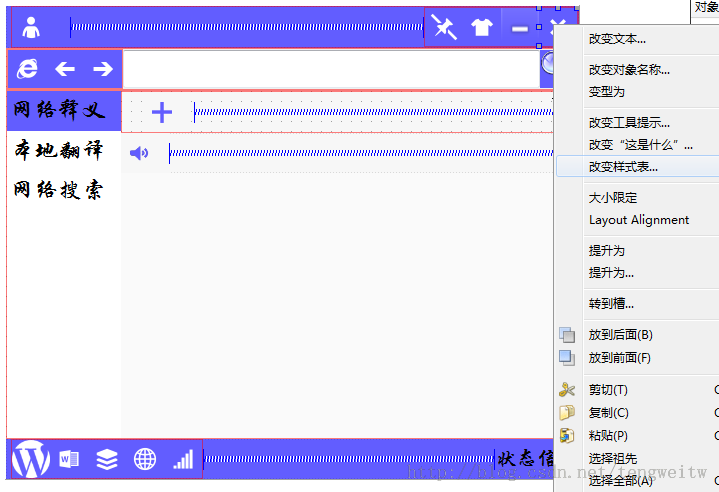Click the speaker sound icon
Viewport: 719px width, 492px height.
(x=139, y=153)
